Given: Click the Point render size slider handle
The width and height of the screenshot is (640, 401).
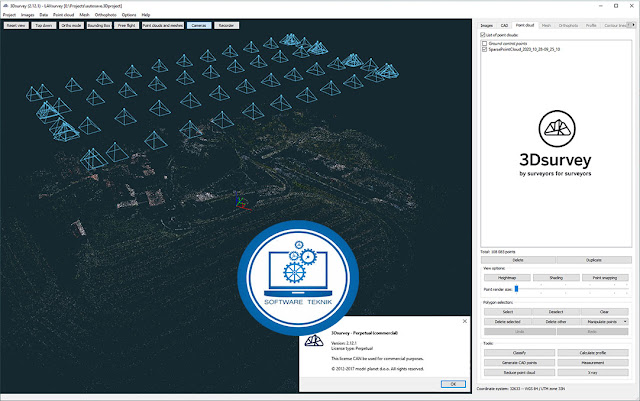Looking at the screenshot, I should pos(516,289).
